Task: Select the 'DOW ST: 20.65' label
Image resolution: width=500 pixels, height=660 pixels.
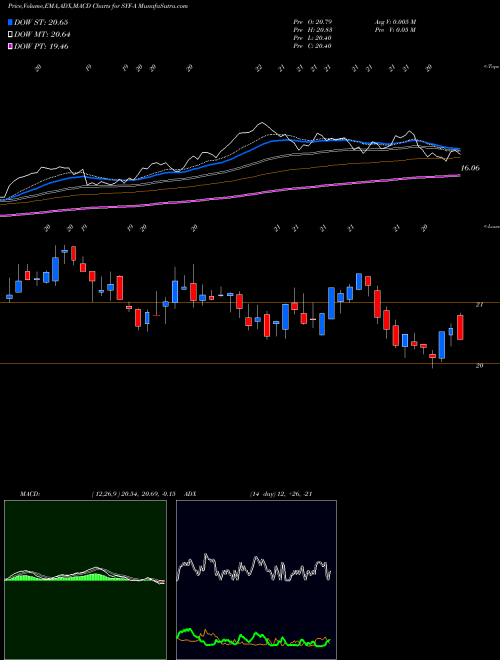Action: (41, 22)
